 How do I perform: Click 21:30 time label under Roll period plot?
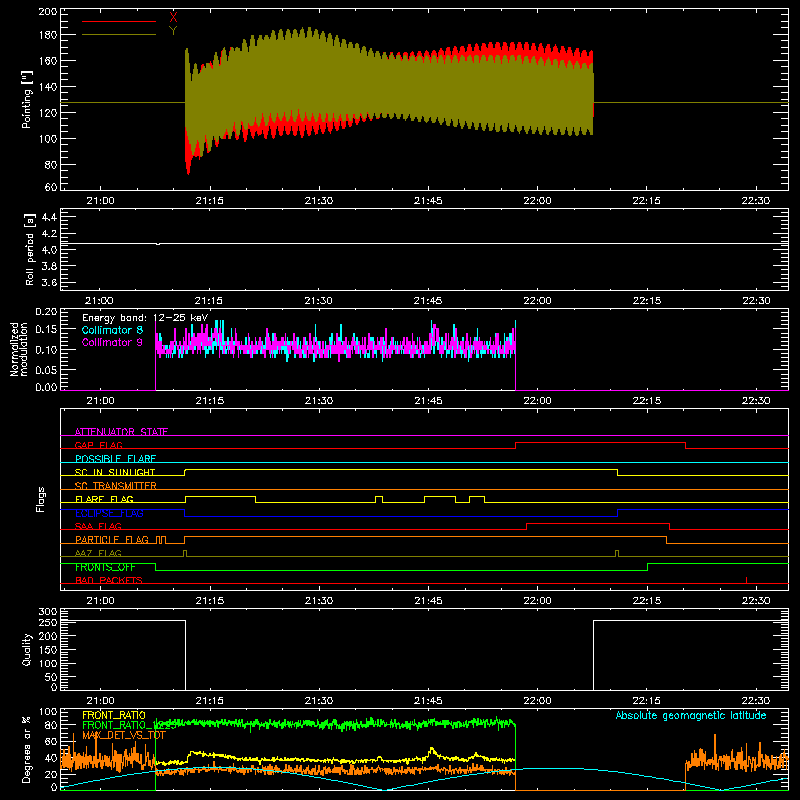(319, 301)
